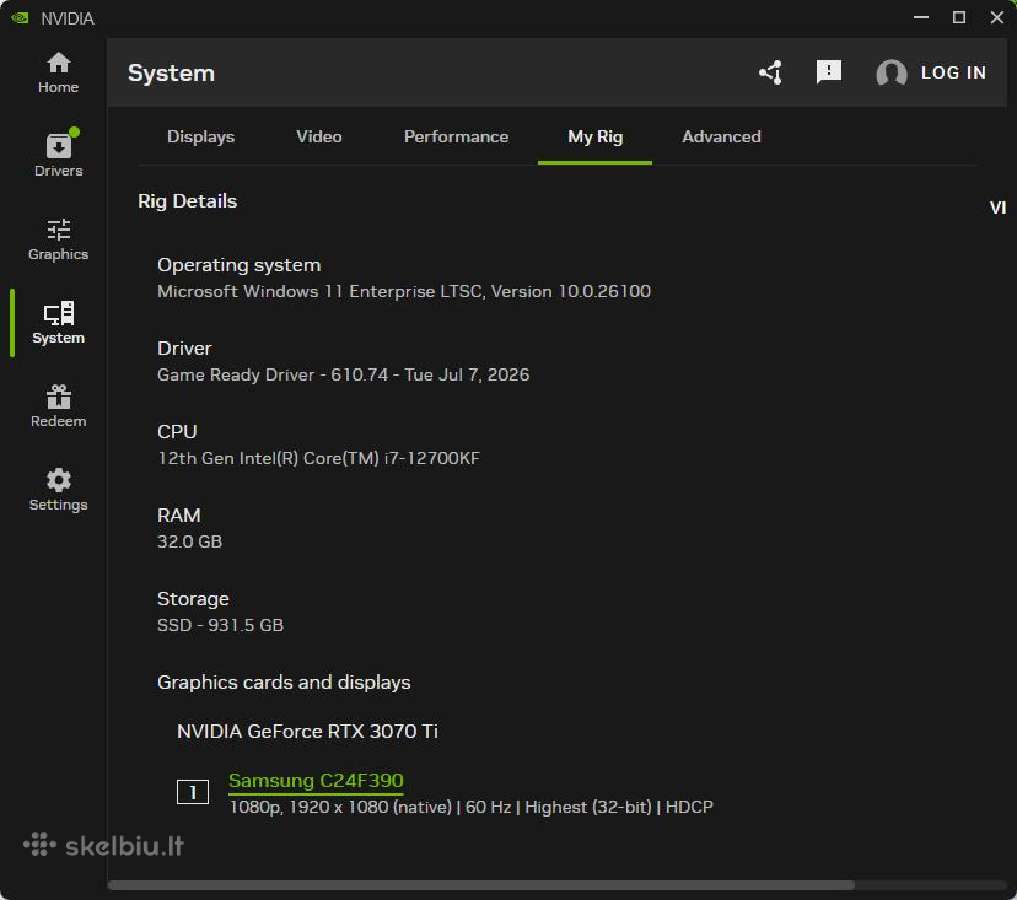Close the NVIDIA app window
Screen dimensions: 1017x900
[997, 18]
